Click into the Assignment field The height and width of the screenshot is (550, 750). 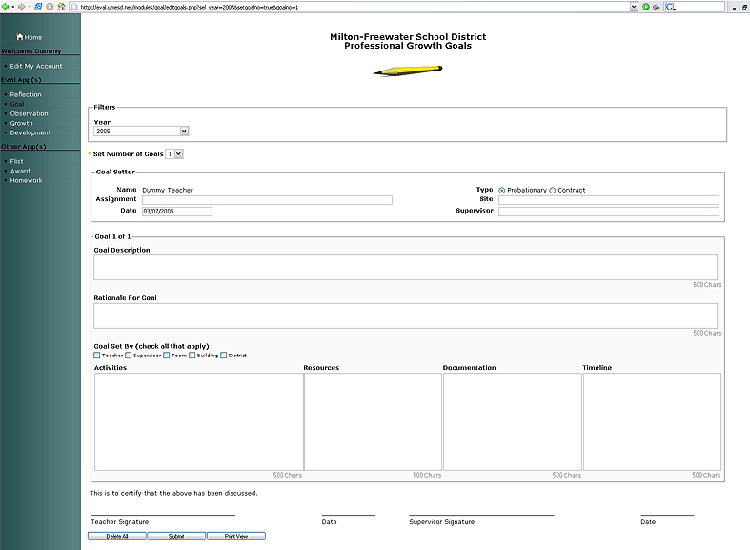(267, 199)
